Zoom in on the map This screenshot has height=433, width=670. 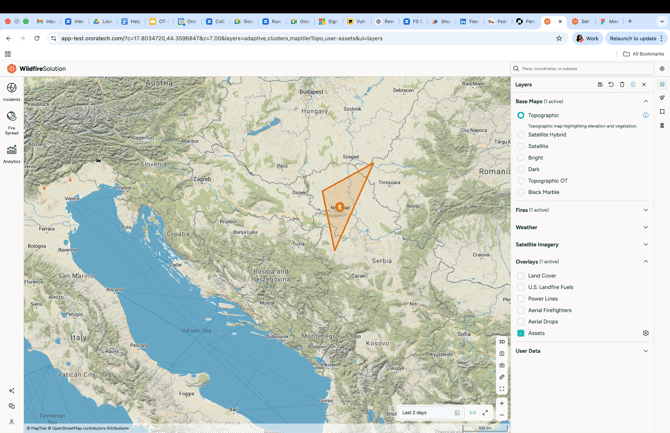[x=502, y=403]
